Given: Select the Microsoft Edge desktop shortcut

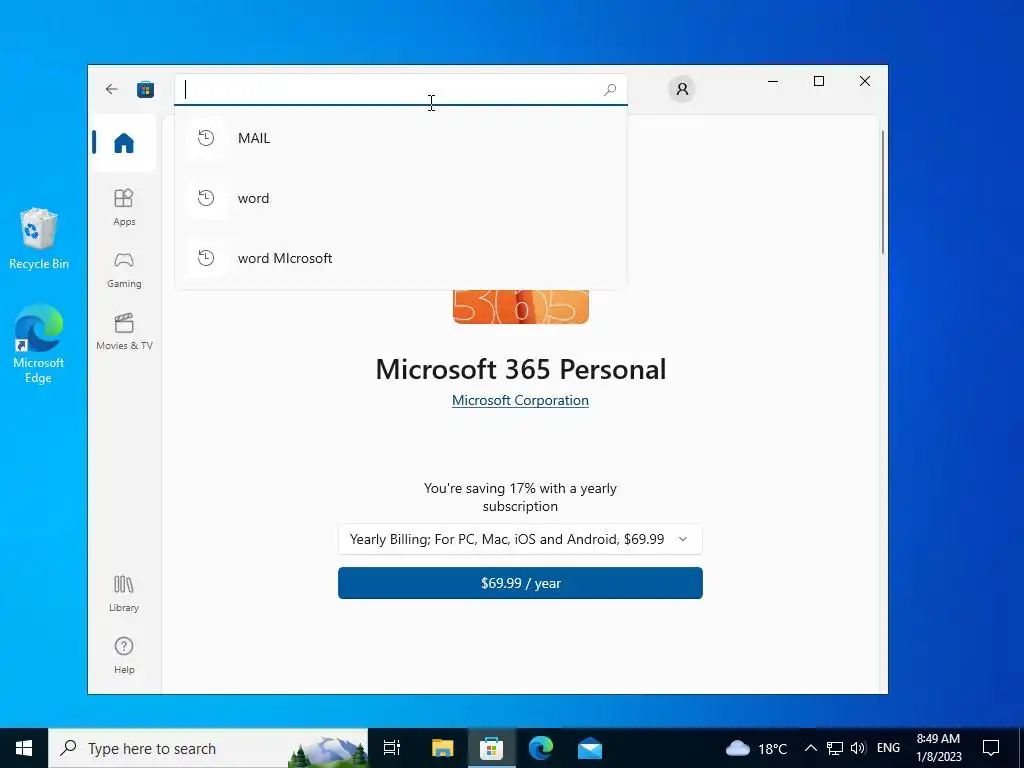Looking at the screenshot, I should pos(39,344).
